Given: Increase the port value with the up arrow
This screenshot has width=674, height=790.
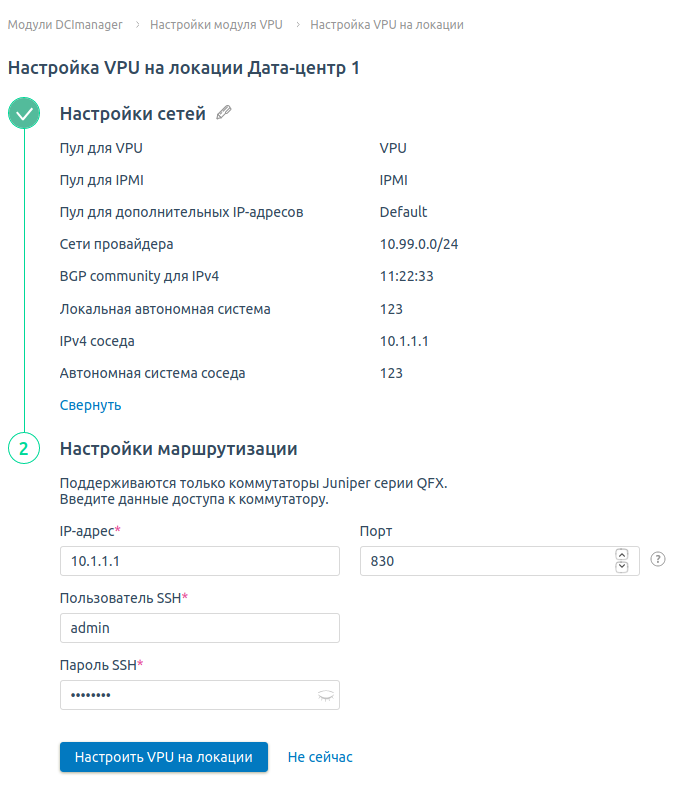Looking at the screenshot, I should coord(622,554).
